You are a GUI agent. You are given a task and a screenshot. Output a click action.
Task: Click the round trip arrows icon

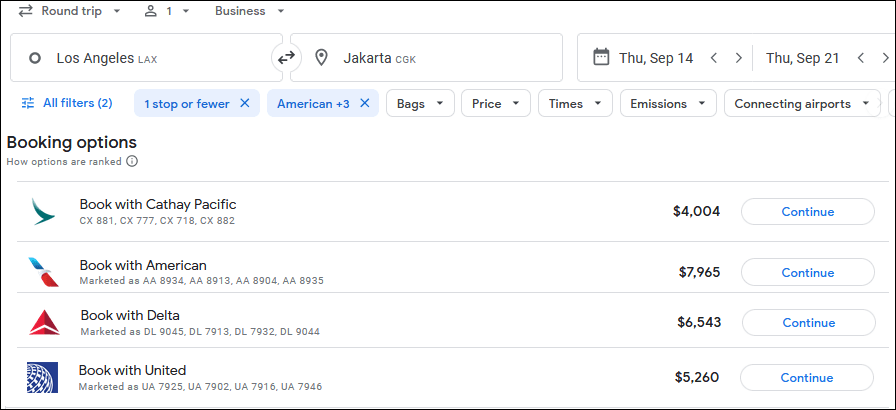point(25,11)
